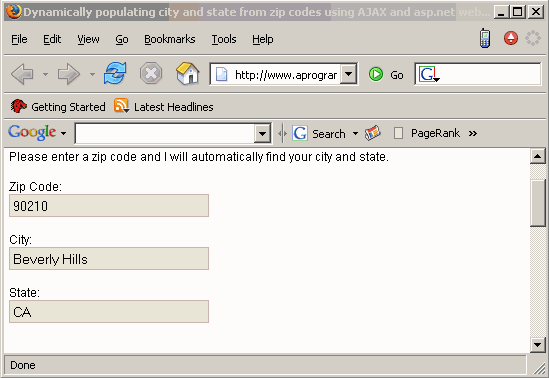The width and height of the screenshot is (549, 378).
Task: Click the Google toolbar Search G icon
Action: tap(300, 133)
